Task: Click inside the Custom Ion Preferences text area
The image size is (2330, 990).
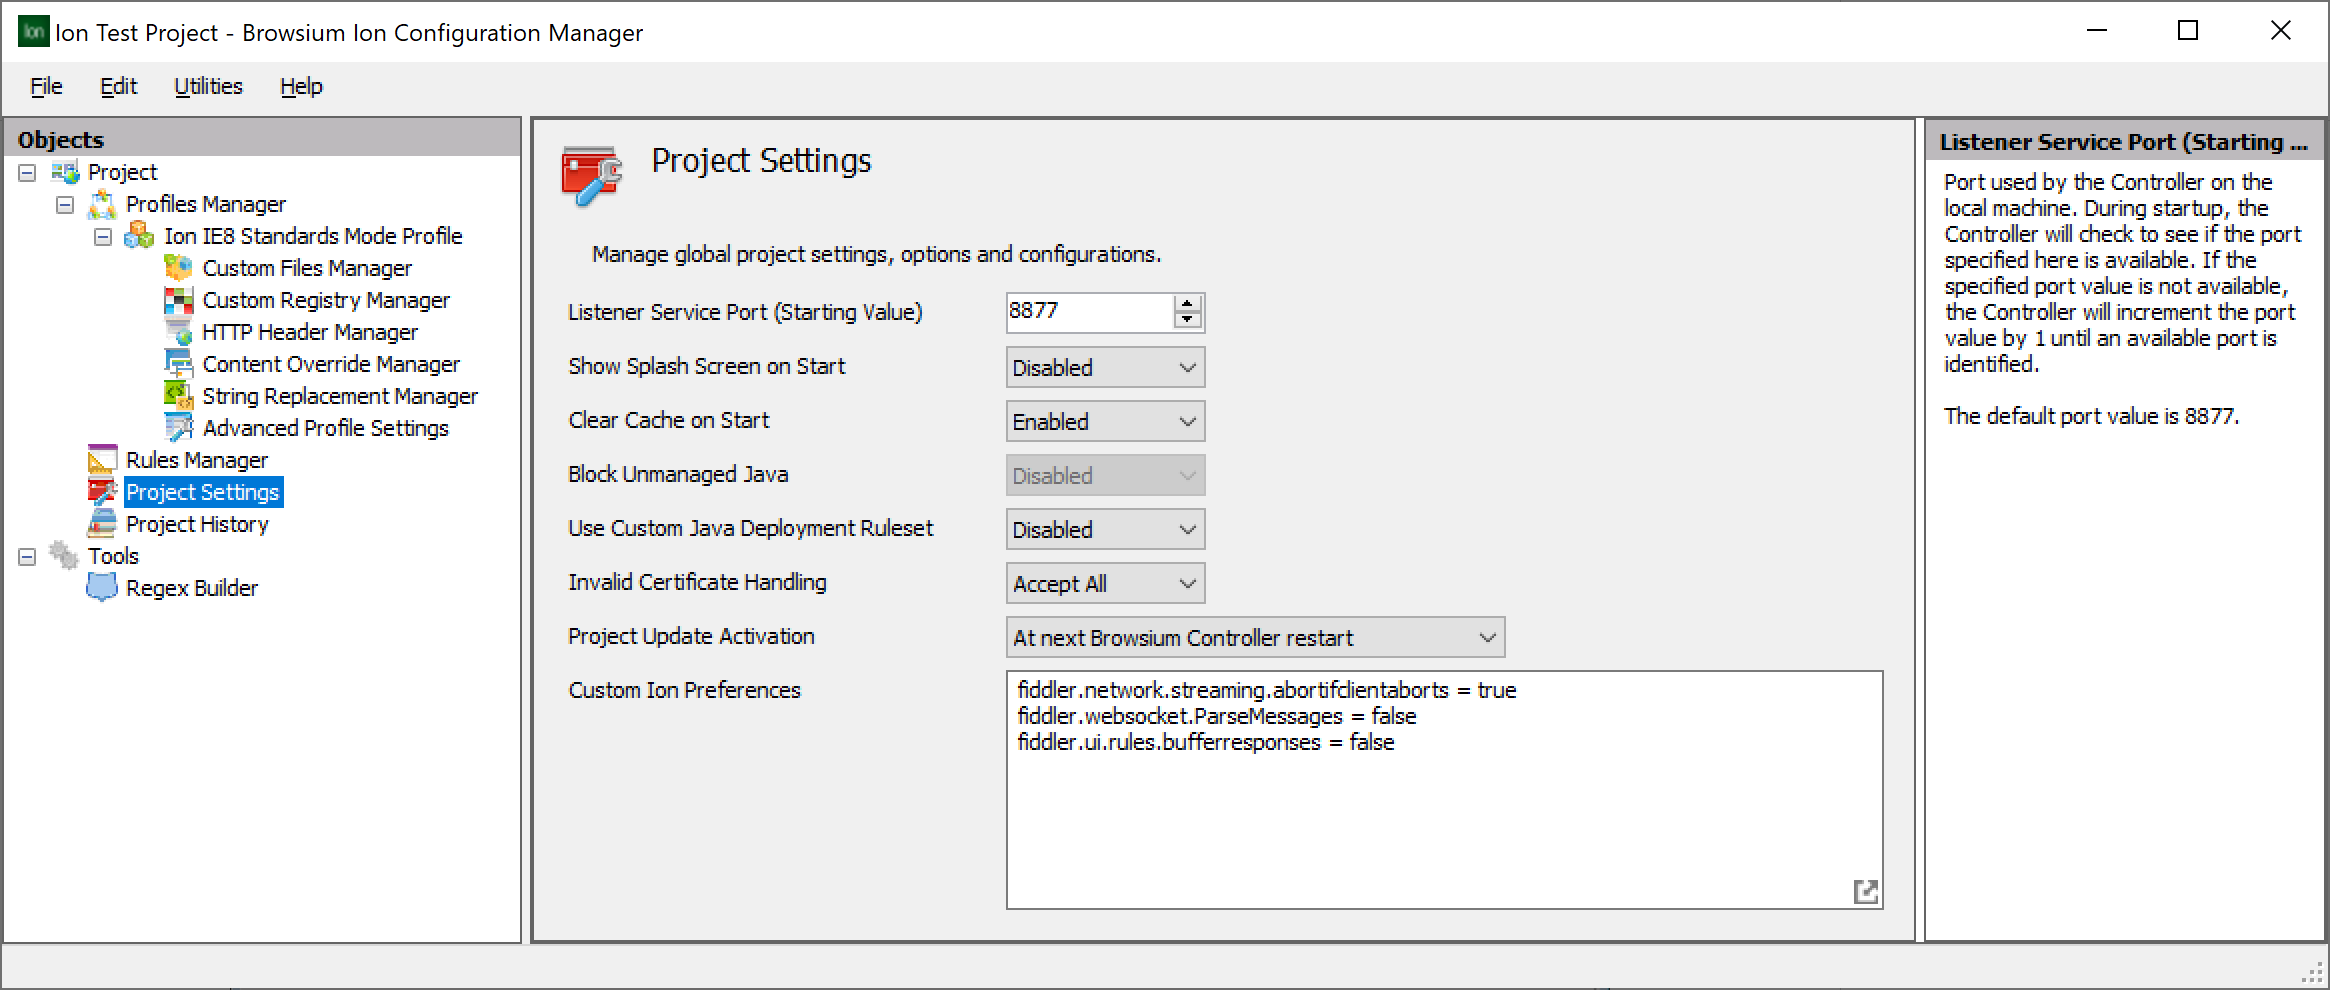Action: tap(1400, 800)
